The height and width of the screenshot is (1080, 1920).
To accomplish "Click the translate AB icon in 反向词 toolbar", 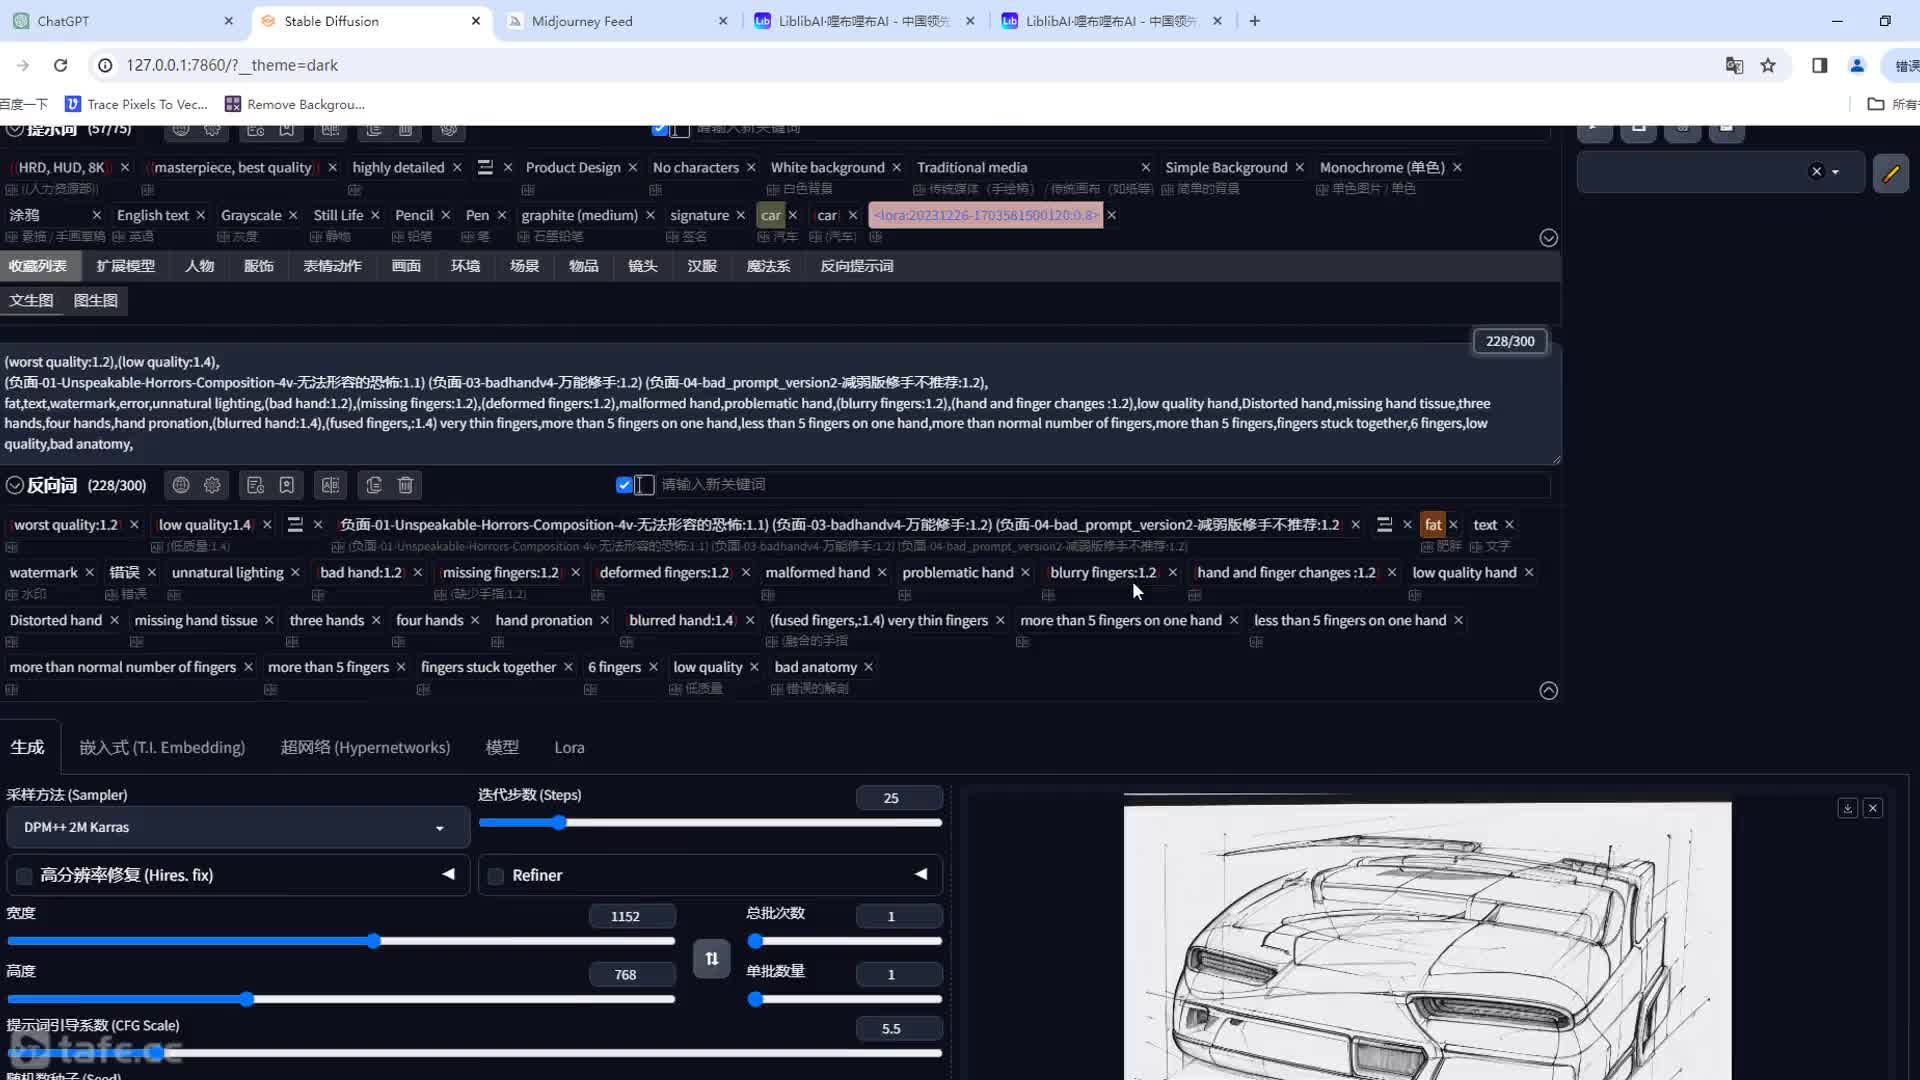I will click(330, 485).
